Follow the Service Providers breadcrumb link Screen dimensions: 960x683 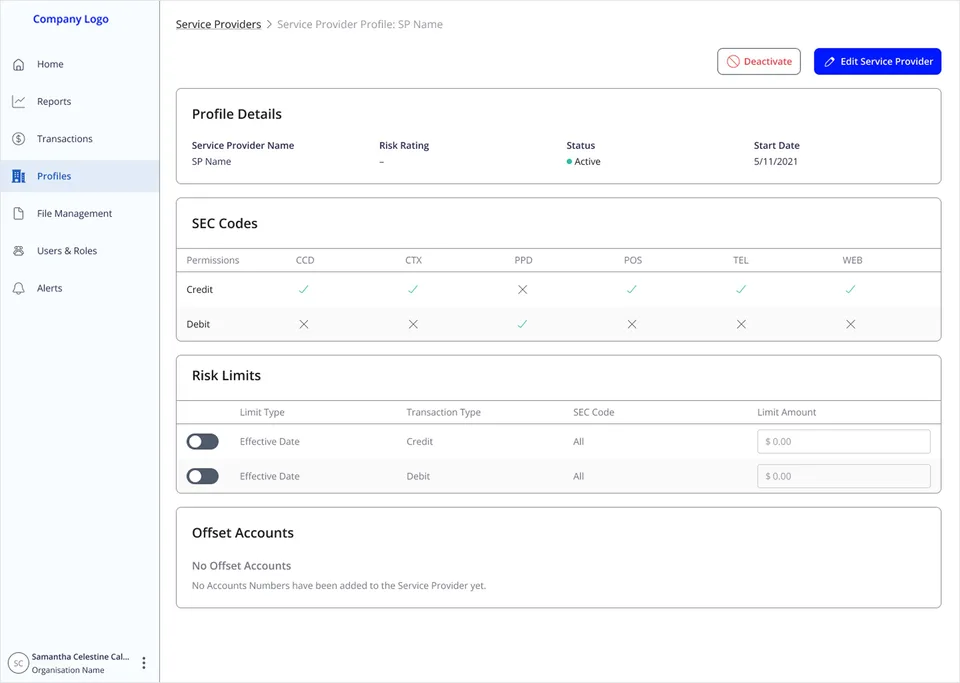(219, 24)
